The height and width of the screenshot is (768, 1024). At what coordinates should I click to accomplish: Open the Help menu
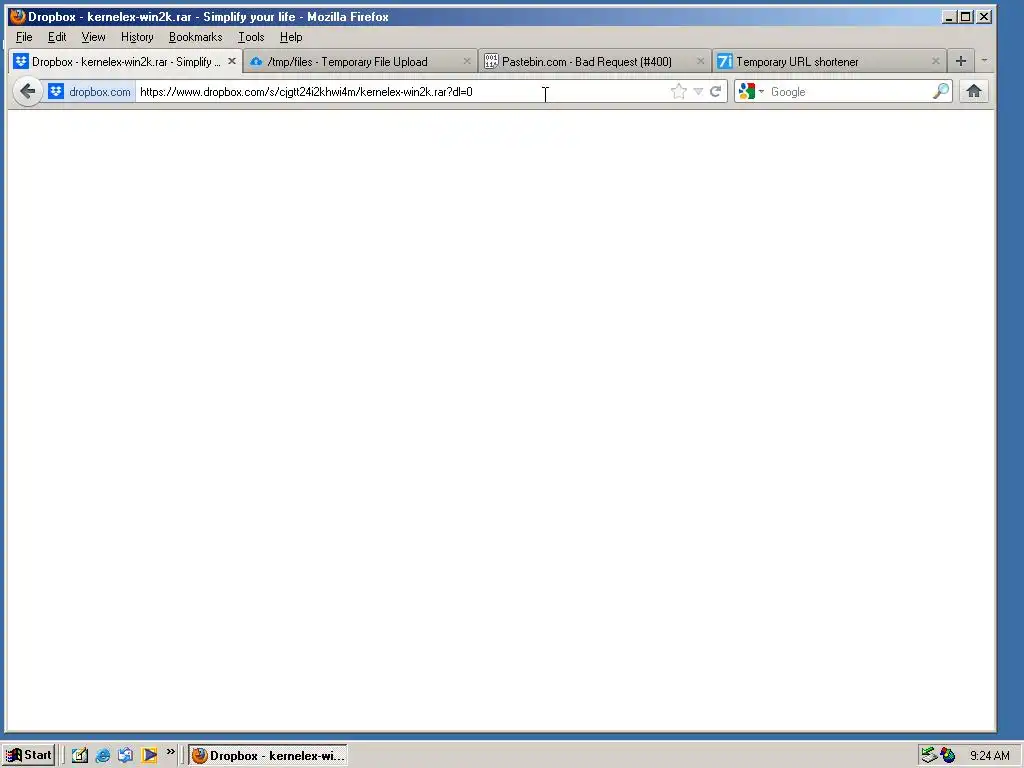(291, 37)
